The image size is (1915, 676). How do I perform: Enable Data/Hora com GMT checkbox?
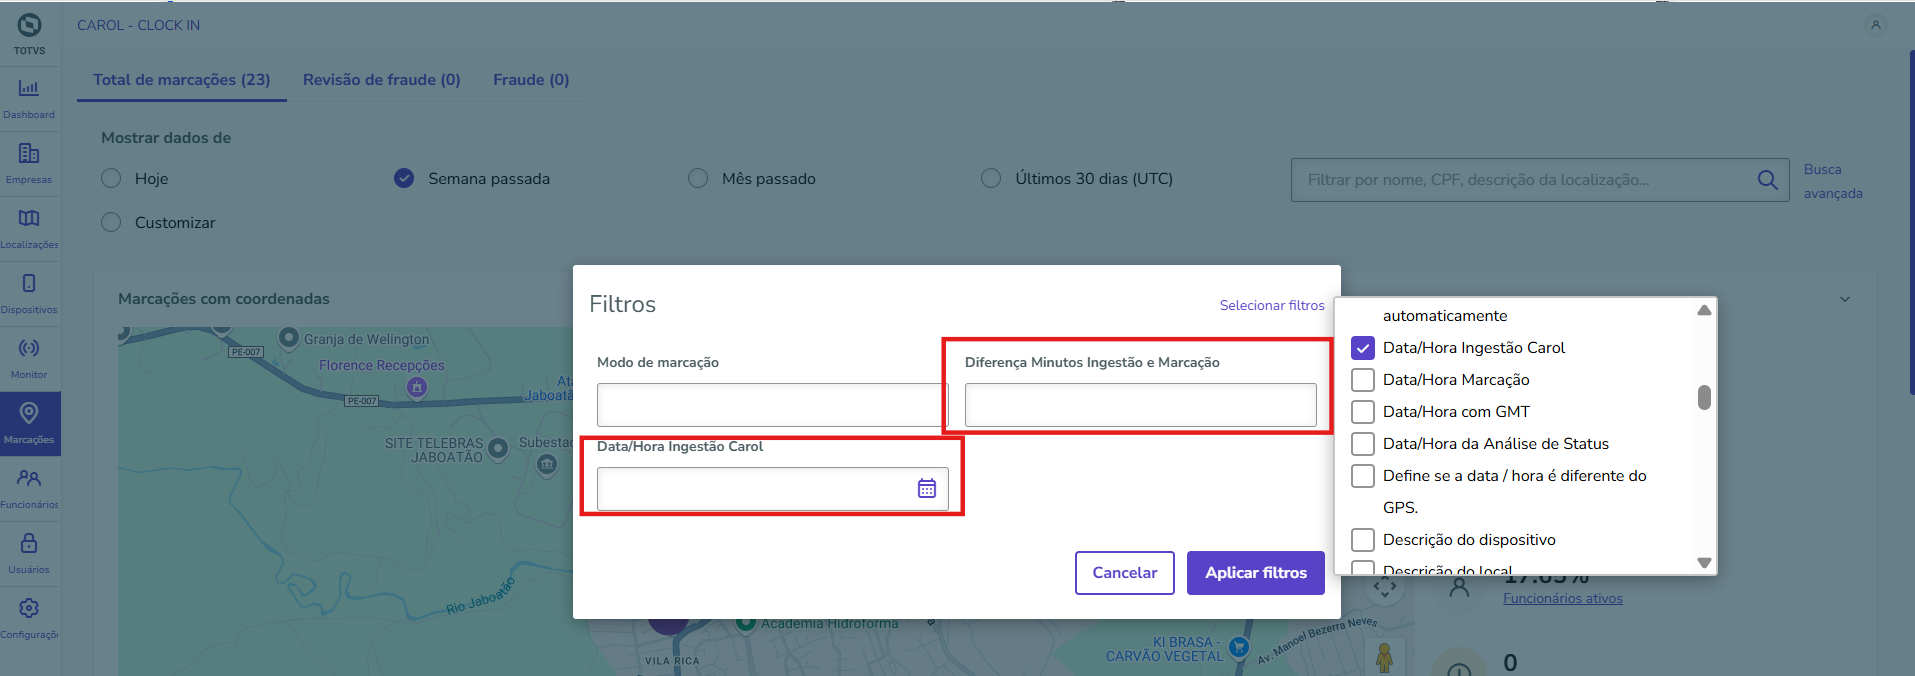1363,412
